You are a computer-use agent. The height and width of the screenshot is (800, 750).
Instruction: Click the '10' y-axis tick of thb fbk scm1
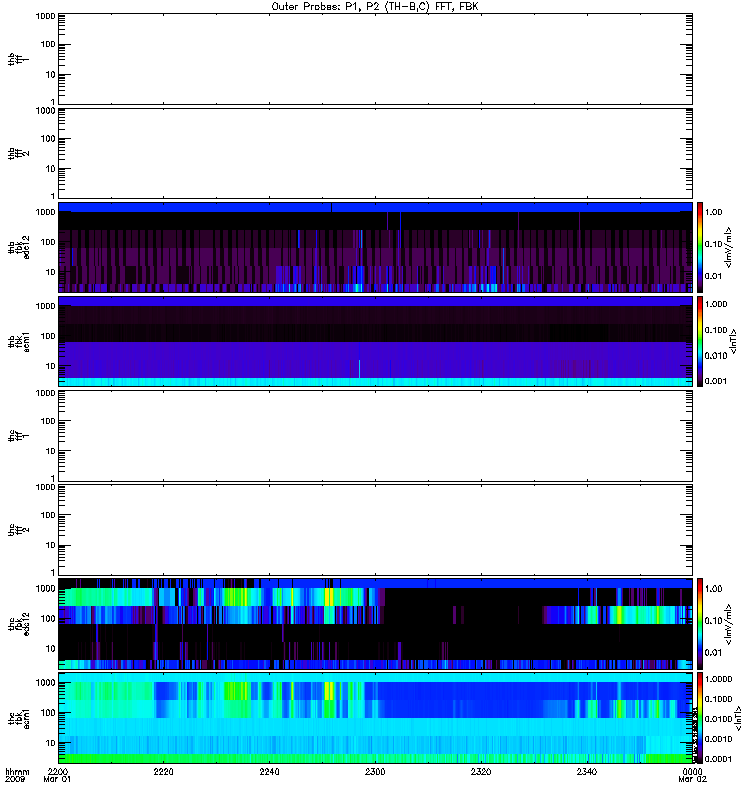point(50,366)
